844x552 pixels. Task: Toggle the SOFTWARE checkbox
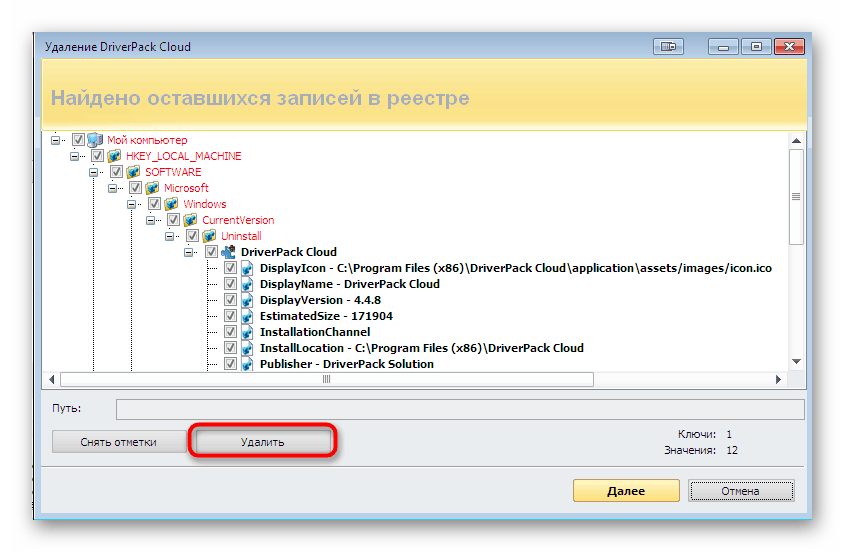pyautogui.click(x=116, y=172)
